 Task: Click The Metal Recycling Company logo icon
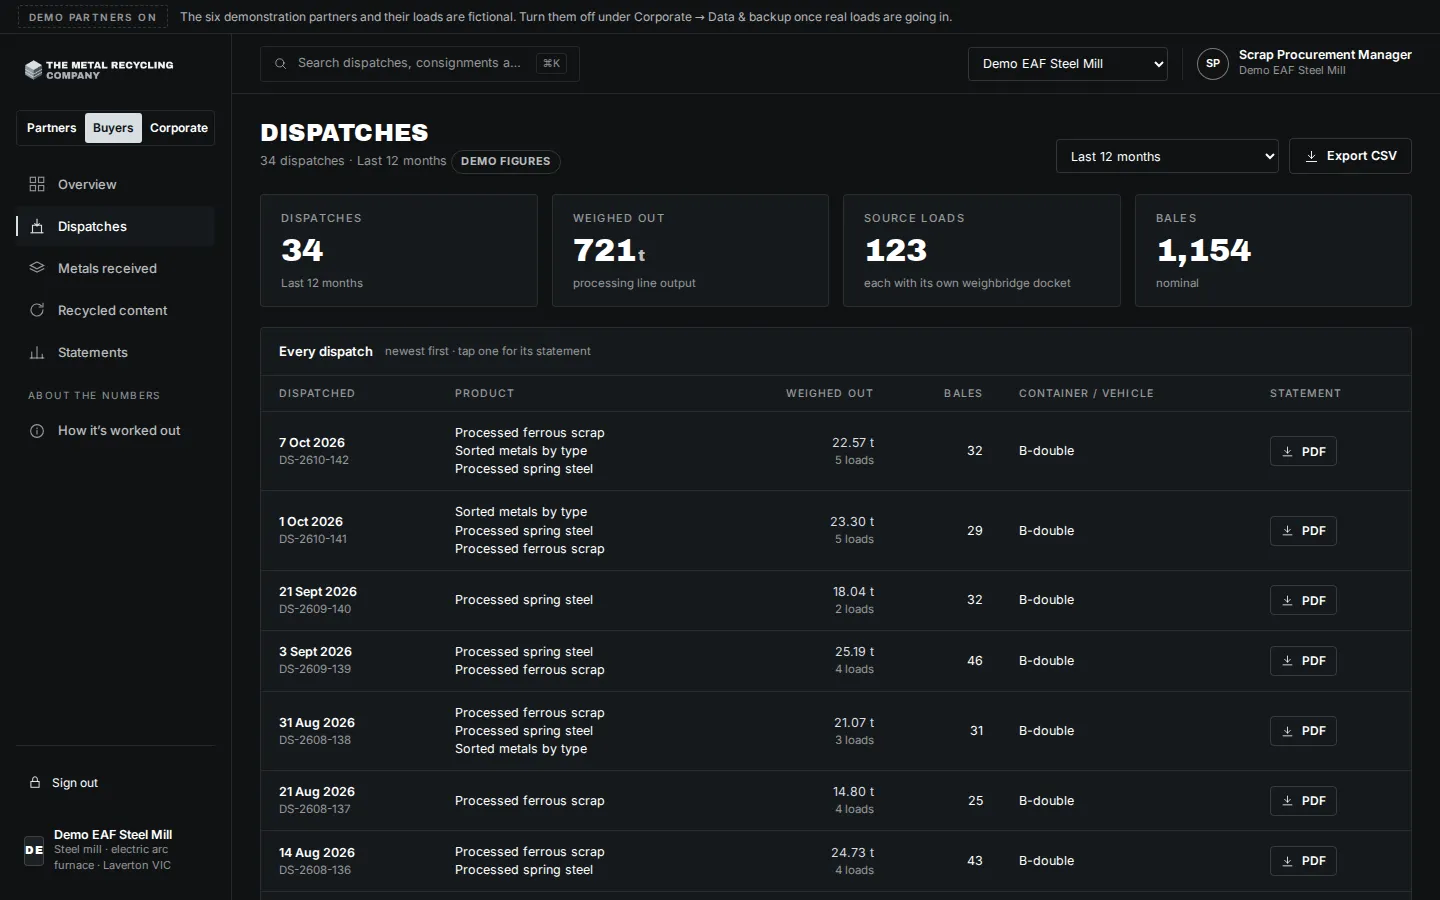[33, 70]
